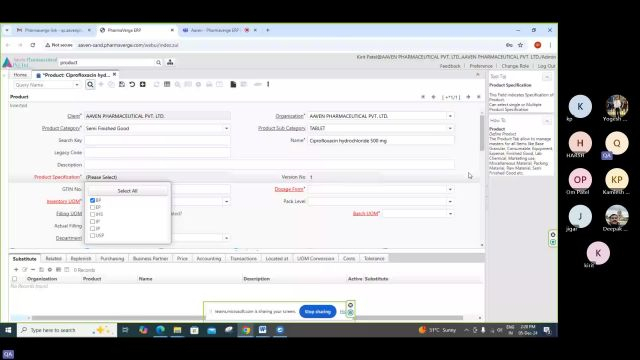
Task: Click the Feedback link
Action: [x=450, y=66]
